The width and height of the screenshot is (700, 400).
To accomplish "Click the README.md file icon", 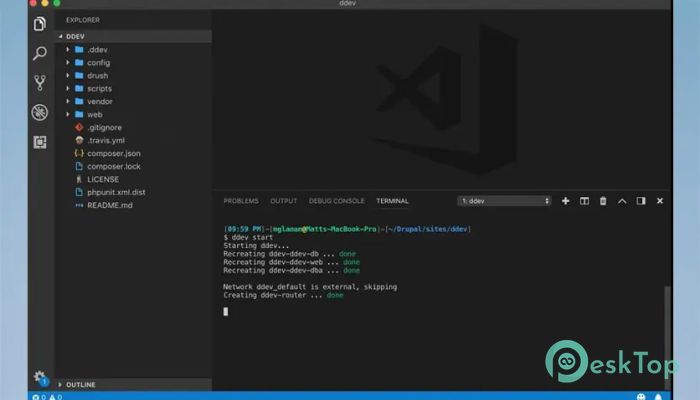I will pos(79,205).
